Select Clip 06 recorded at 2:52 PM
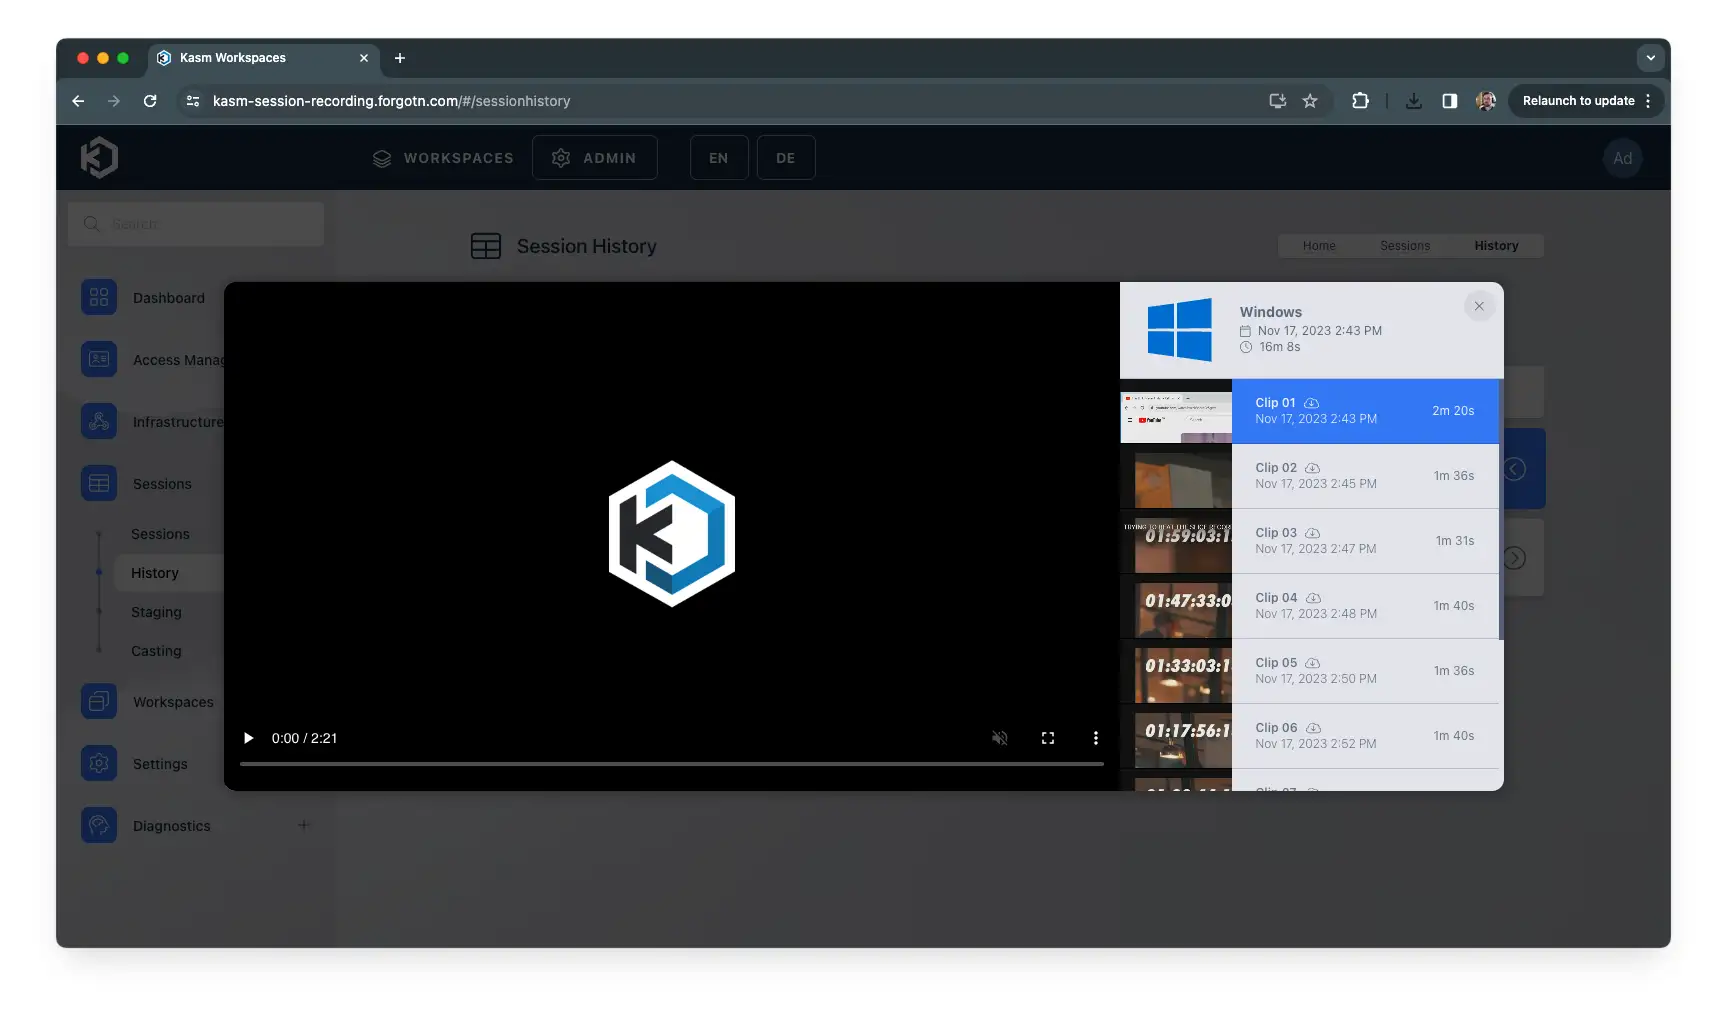This screenshot has height=1022, width=1727. pos(1364,736)
